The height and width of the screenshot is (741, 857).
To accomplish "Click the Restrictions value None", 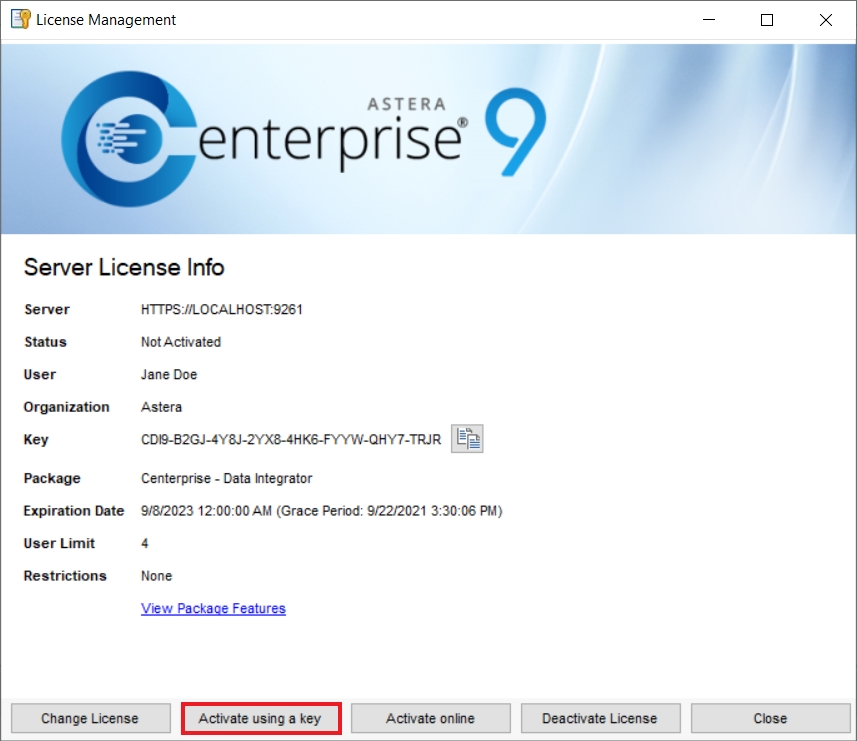I will 156,576.
